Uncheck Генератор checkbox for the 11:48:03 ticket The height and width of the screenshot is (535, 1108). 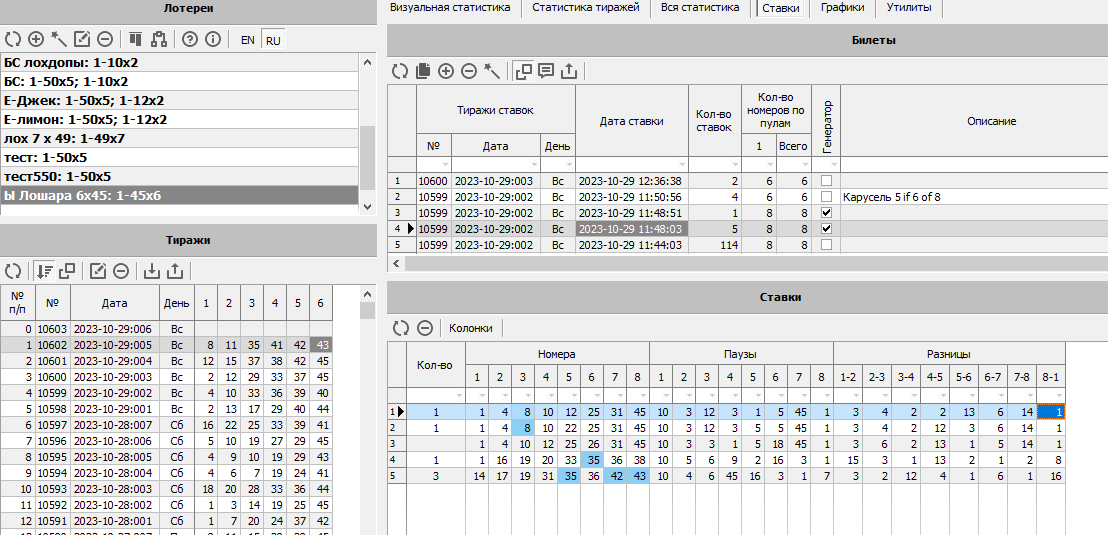(x=825, y=228)
